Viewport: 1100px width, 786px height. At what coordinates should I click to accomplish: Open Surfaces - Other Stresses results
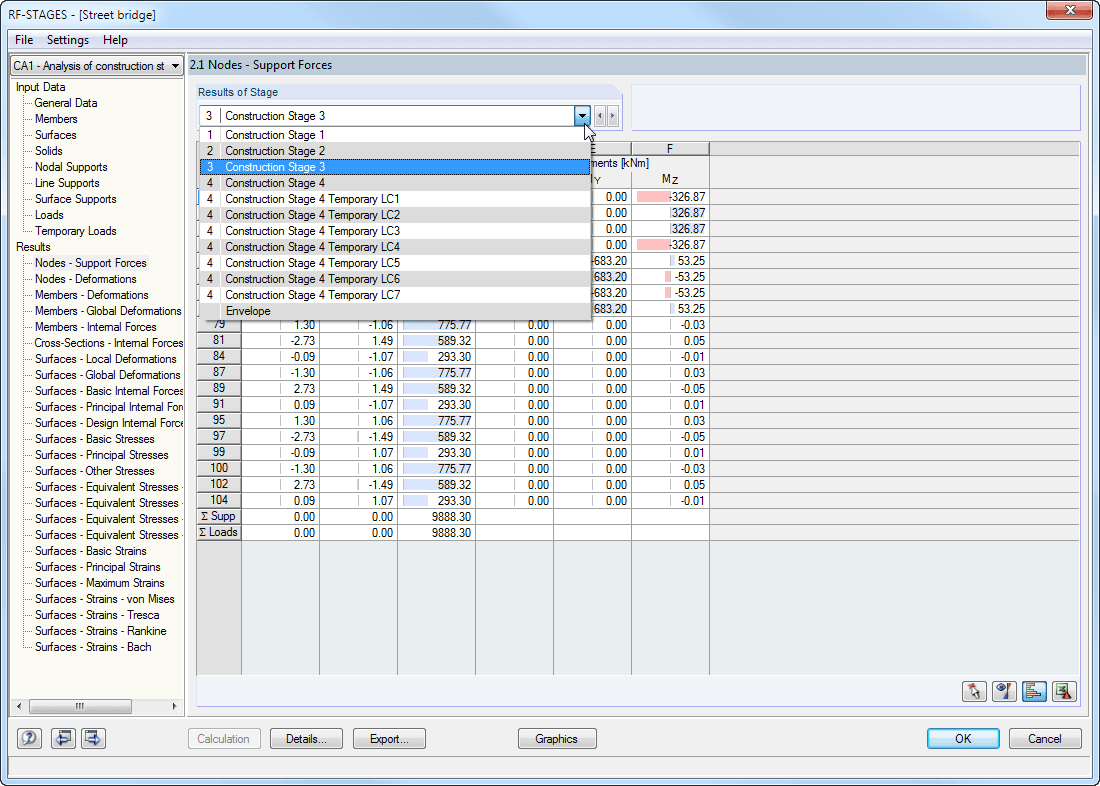[x=95, y=471]
